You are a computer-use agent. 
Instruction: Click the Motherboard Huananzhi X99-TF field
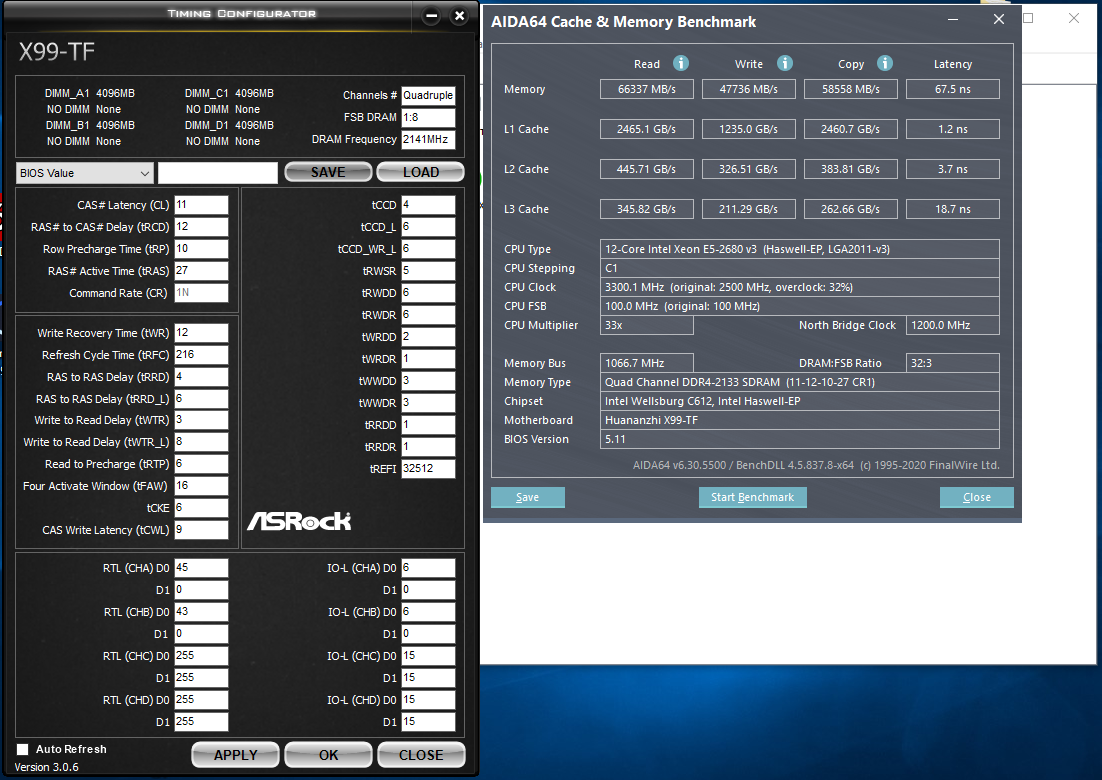coord(800,420)
